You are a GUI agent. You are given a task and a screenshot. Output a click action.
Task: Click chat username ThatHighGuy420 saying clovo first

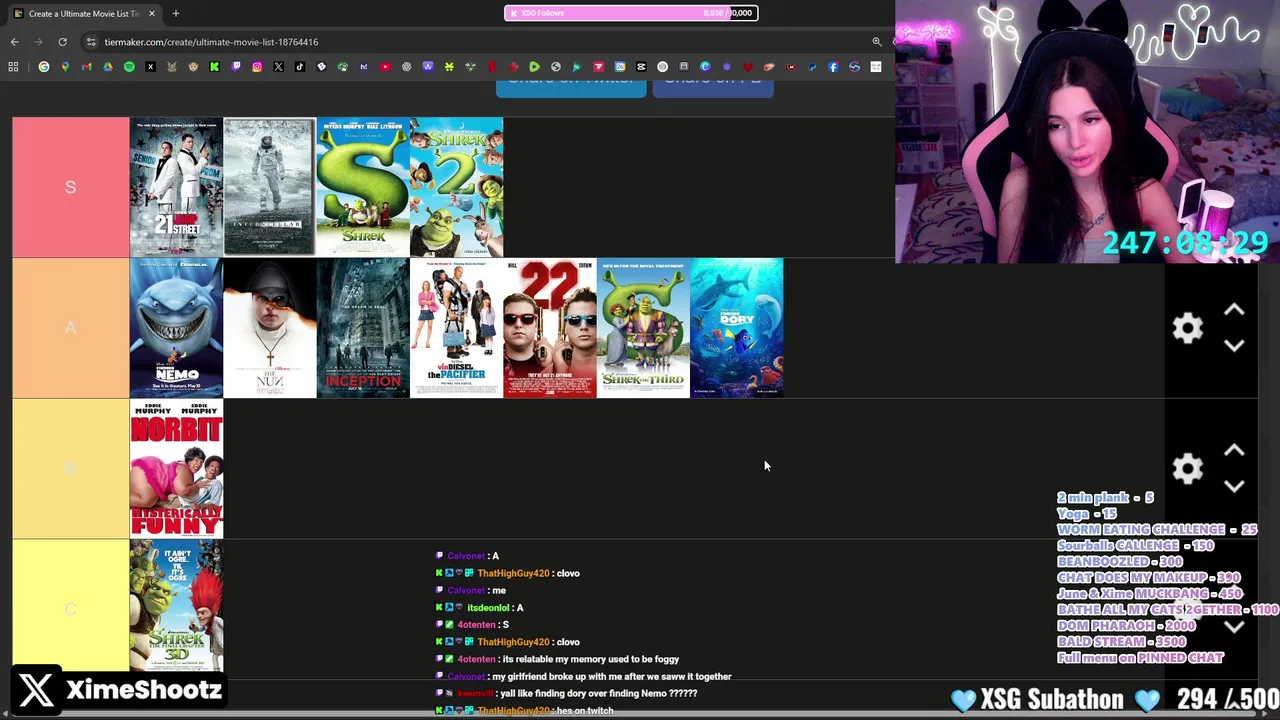[x=513, y=573]
